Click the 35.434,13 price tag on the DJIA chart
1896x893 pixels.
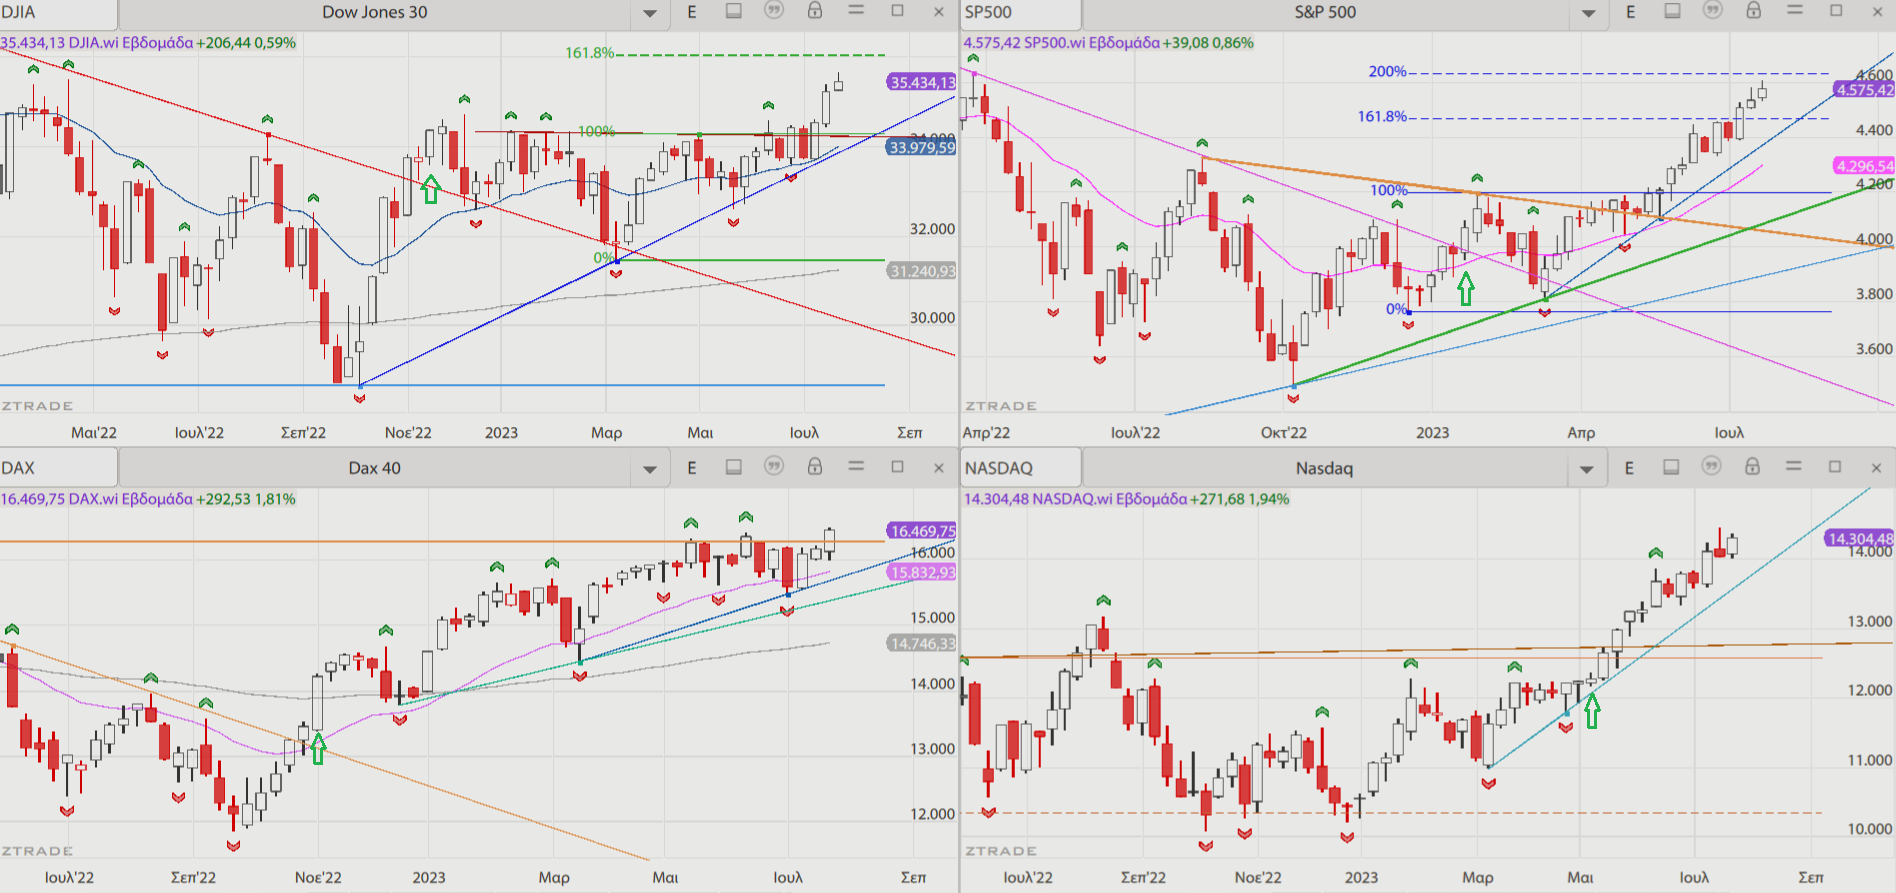[x=921, y=83]
